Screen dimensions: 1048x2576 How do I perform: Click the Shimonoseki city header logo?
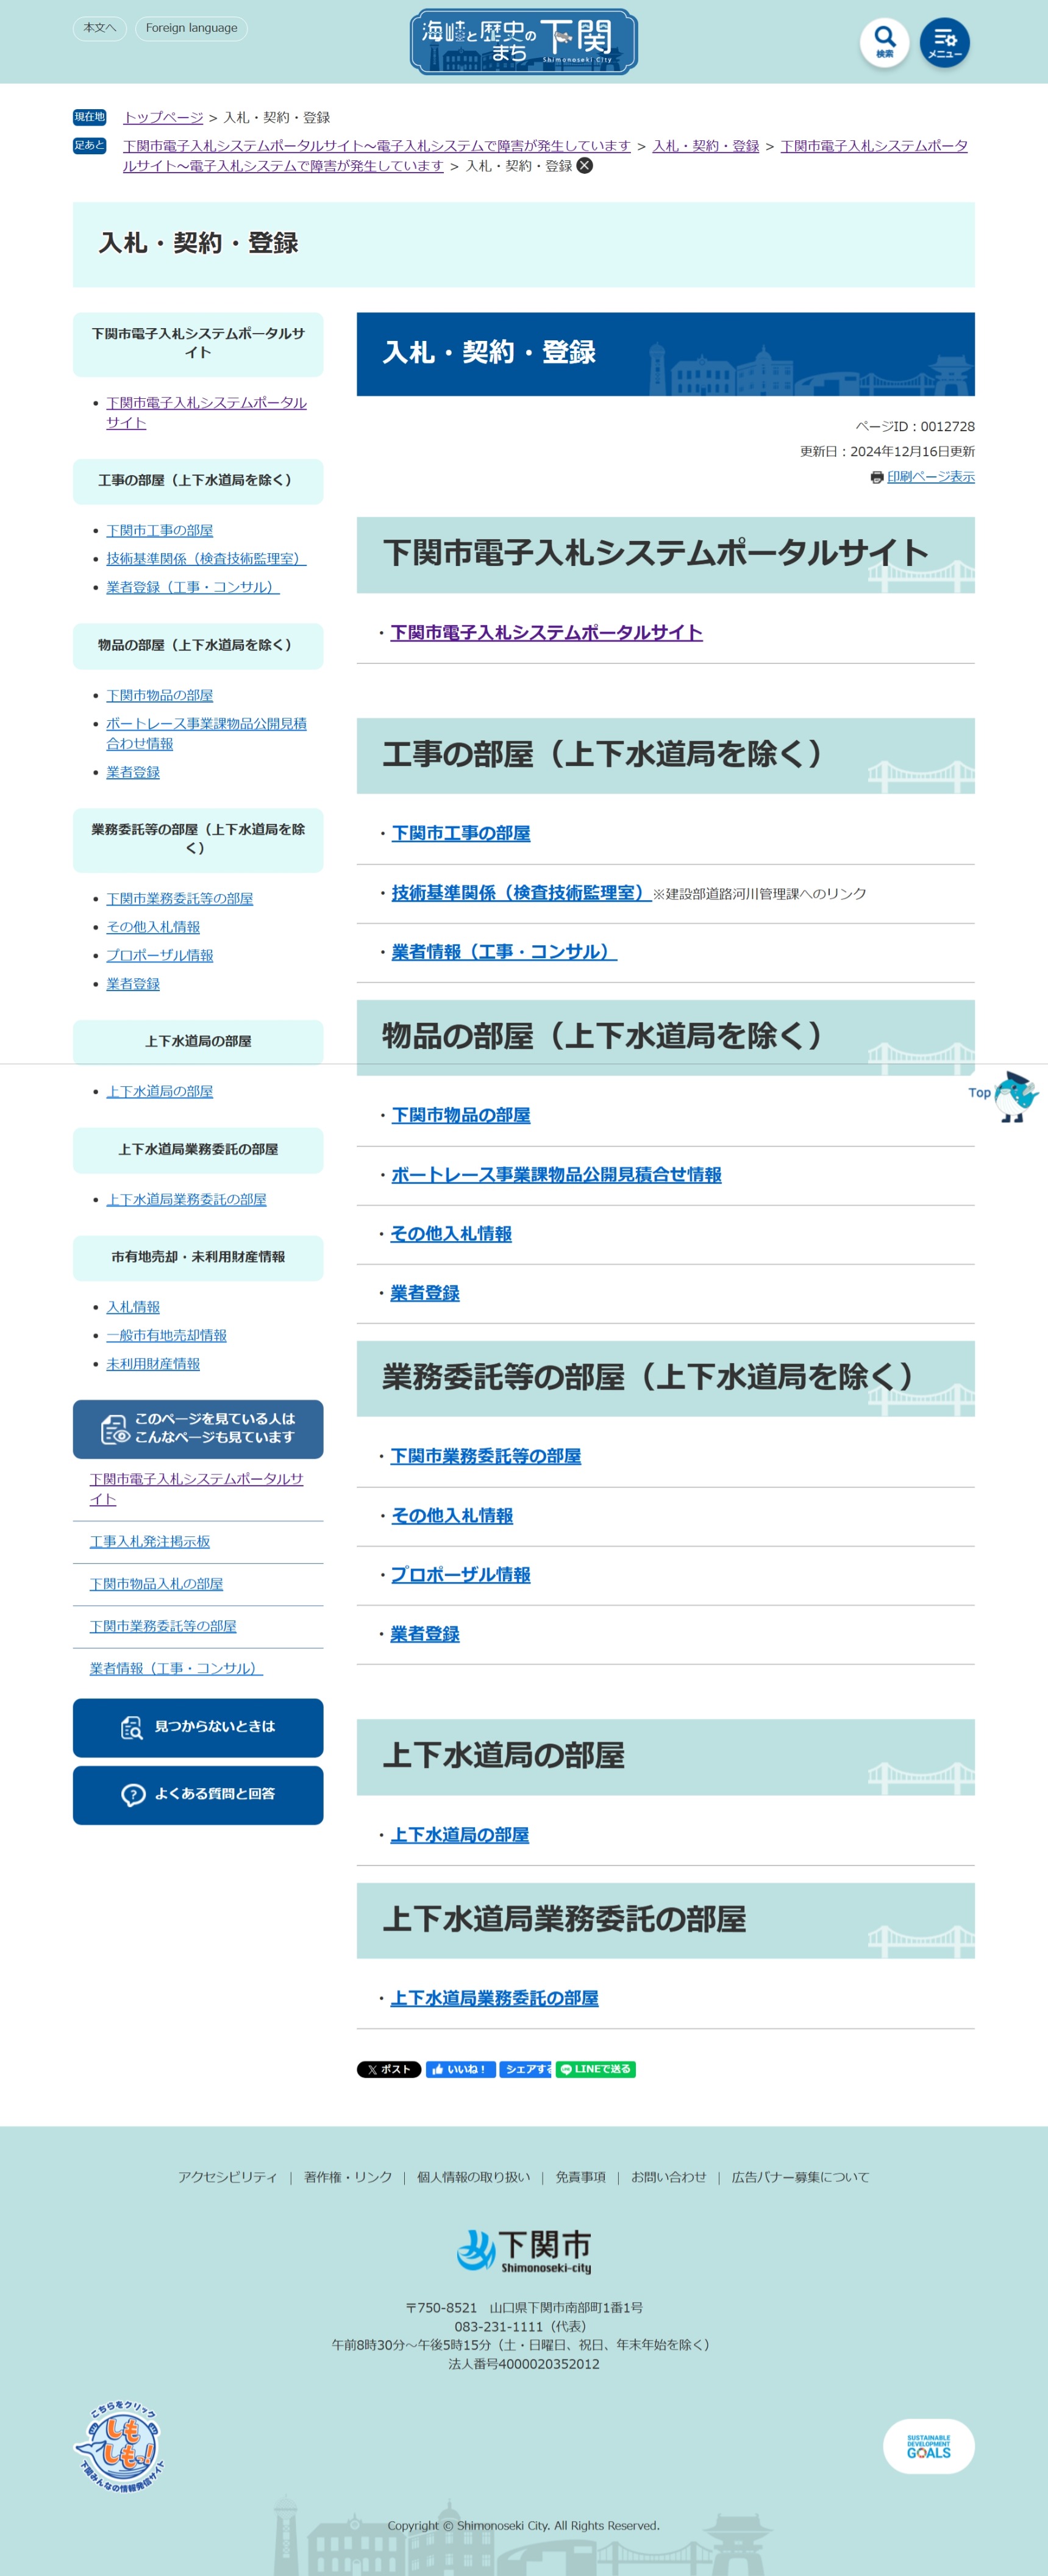point(523,42)
